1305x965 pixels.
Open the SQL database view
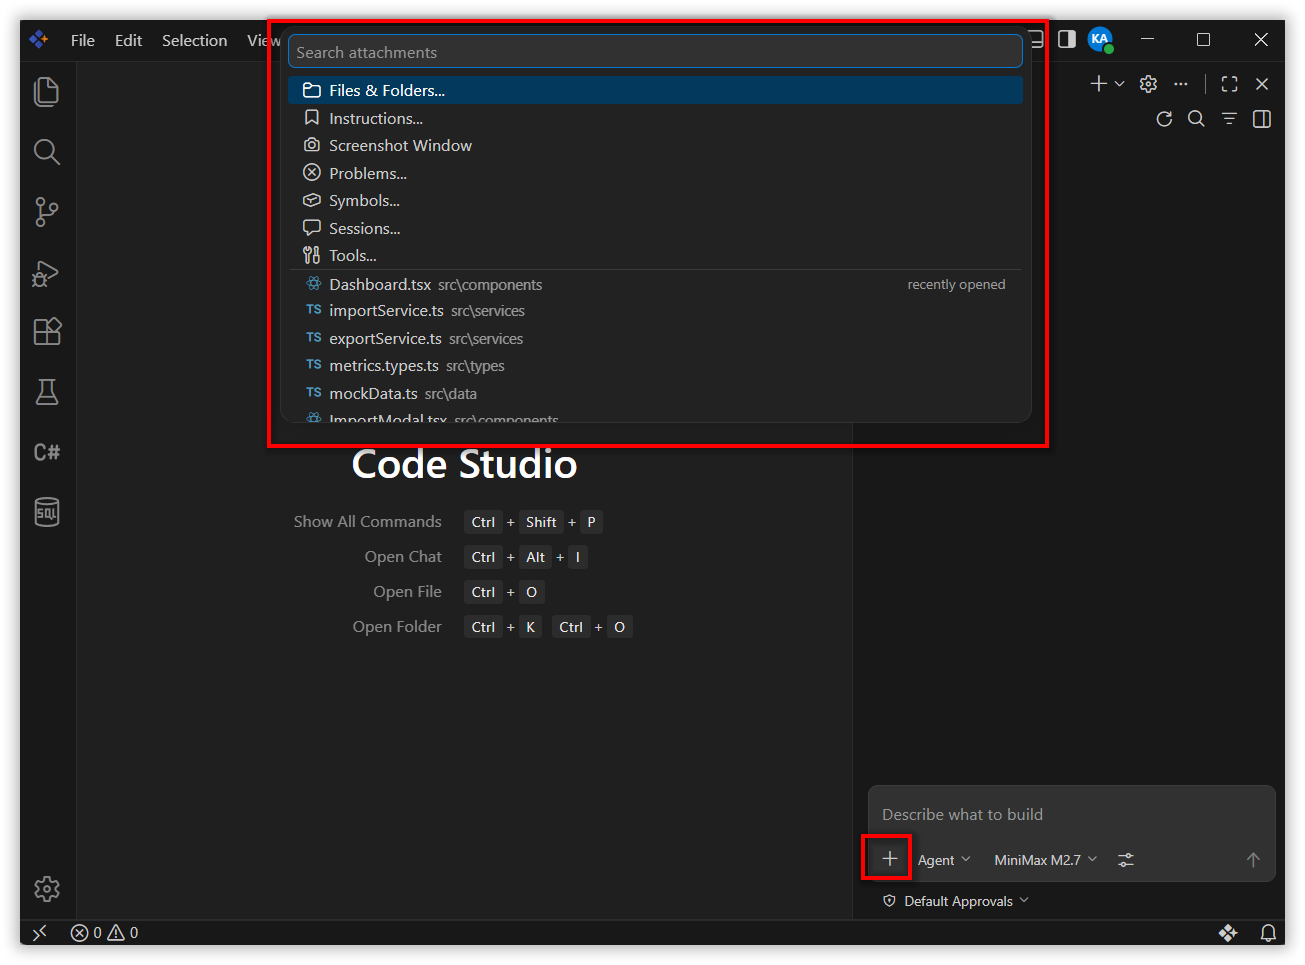[x=47, y=512]
